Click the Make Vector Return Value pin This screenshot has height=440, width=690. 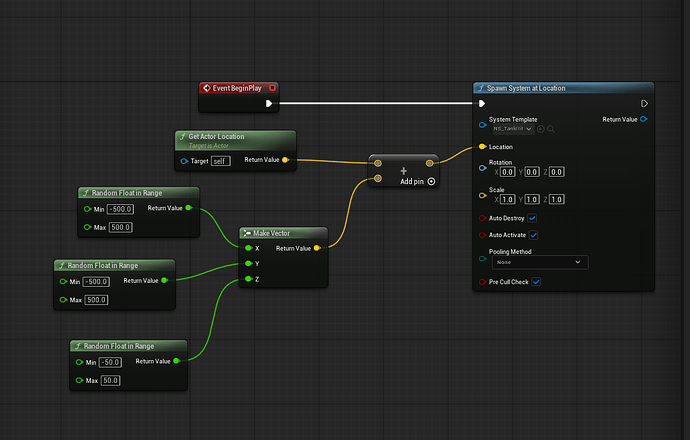[x=317, y=248]
